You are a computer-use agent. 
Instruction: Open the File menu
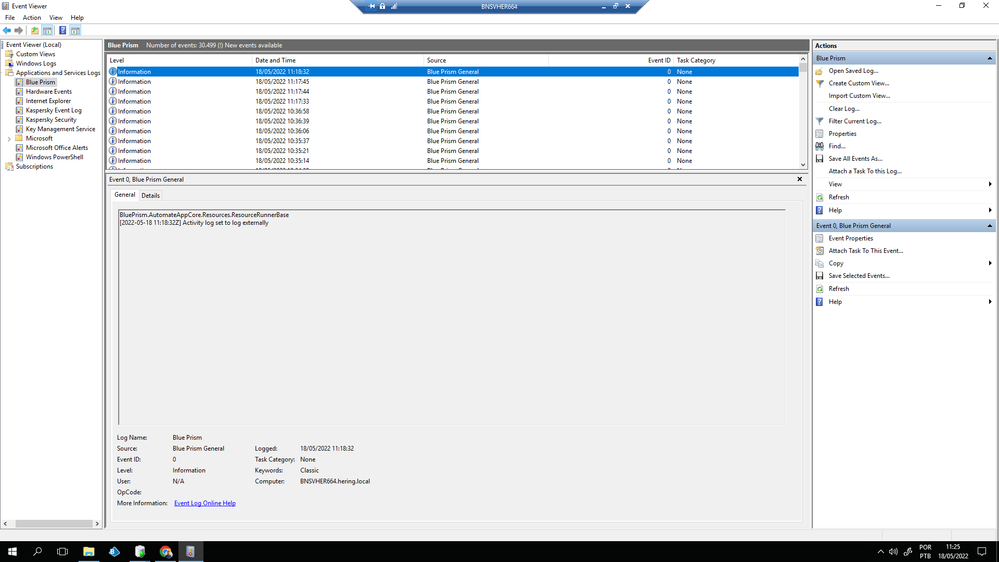click(x=10, y=18)
